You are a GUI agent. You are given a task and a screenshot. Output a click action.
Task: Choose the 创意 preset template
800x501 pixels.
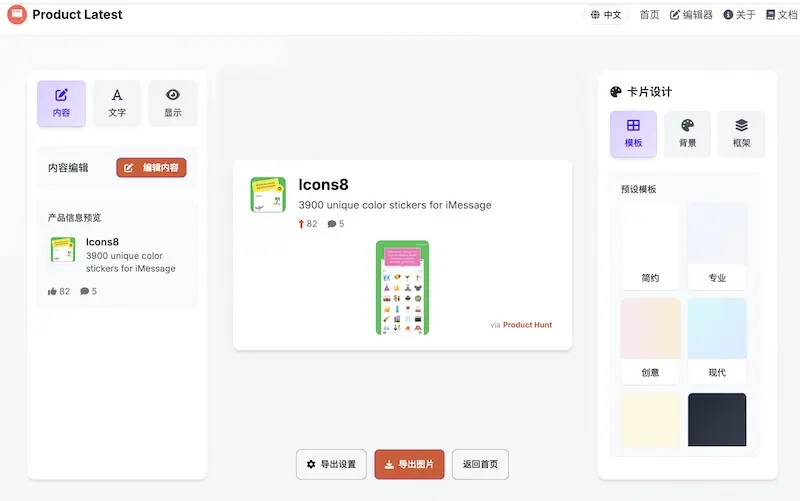tap(650, 341)
